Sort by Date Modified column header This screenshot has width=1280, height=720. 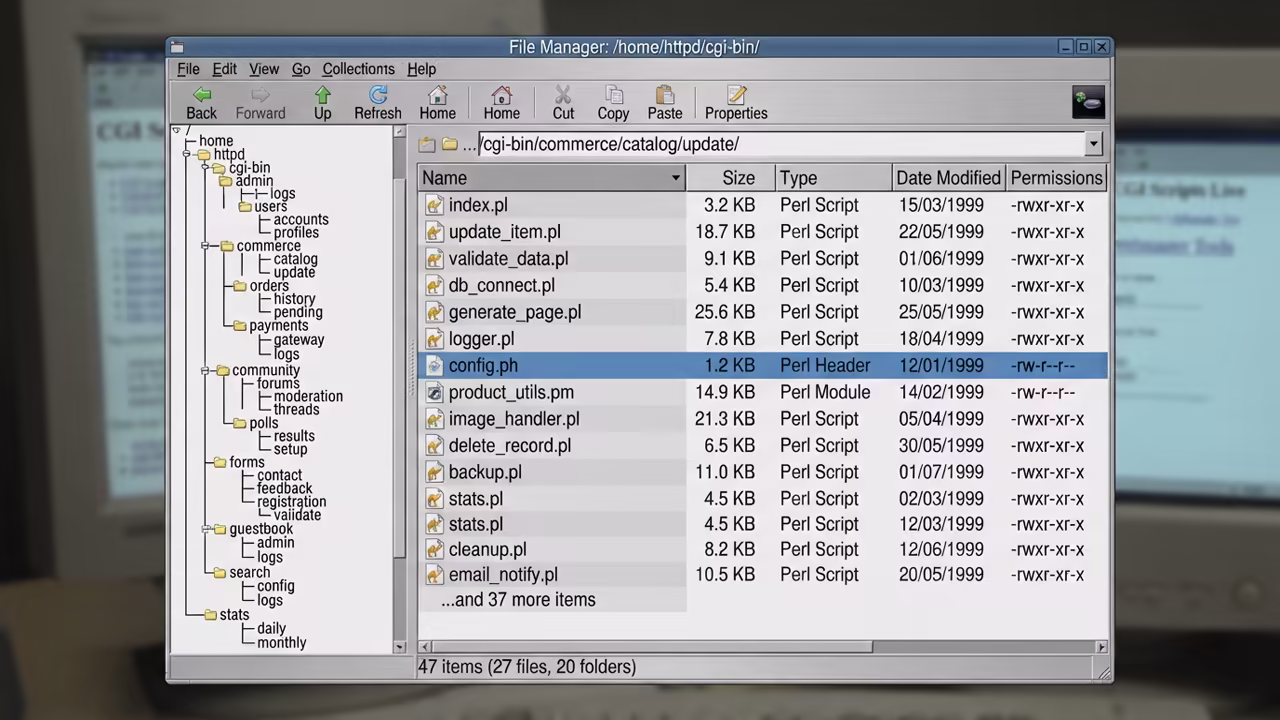coord(949,178)
